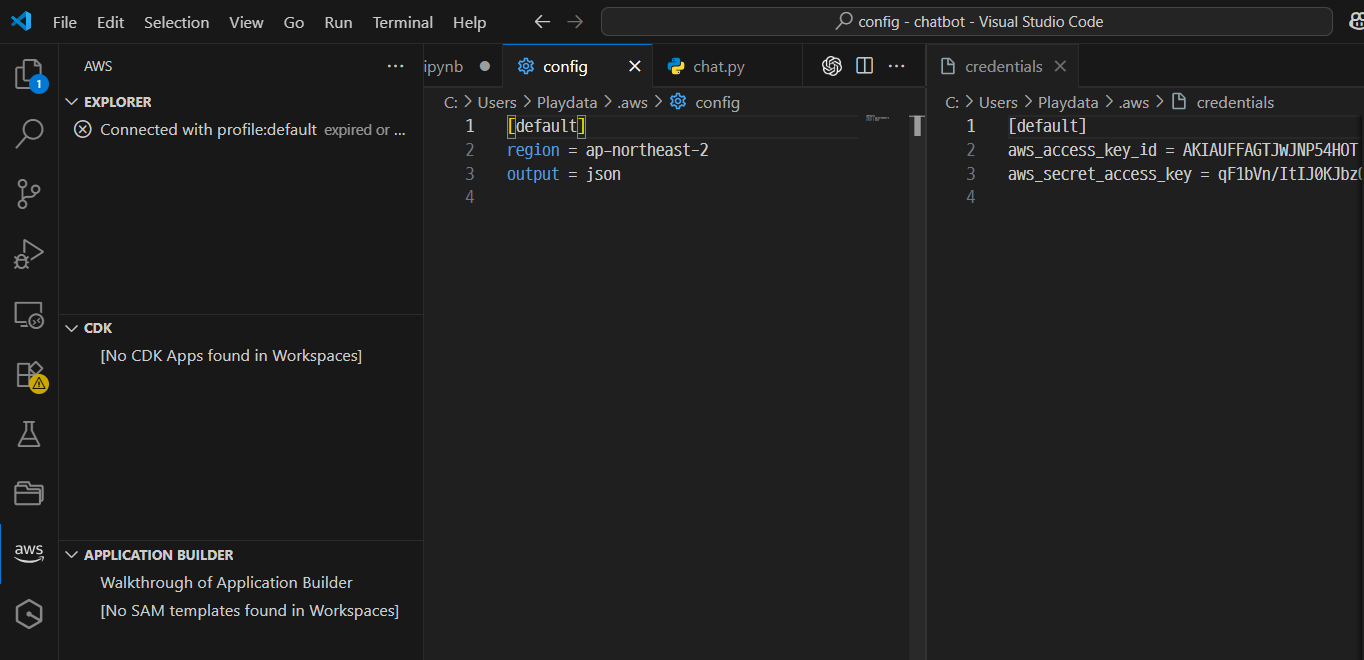Switch to the chat.py tab
Image resolution: width=1364 pixels, height=660 pixels.
727,66
